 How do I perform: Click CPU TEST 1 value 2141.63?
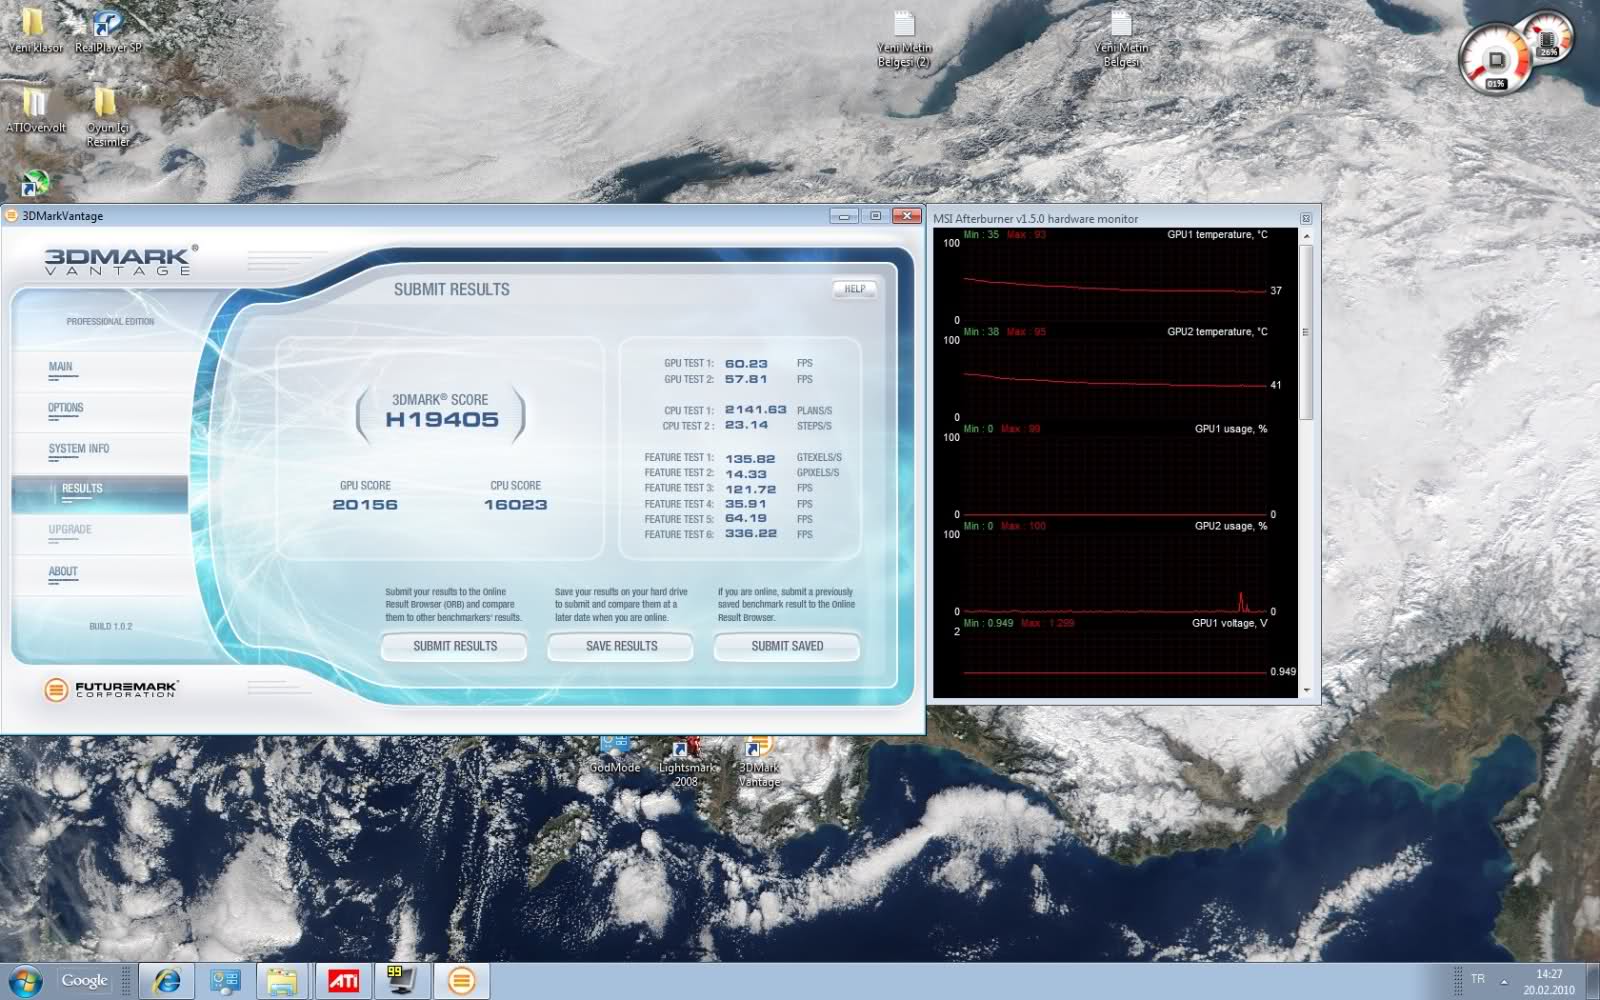coord(756,410)
